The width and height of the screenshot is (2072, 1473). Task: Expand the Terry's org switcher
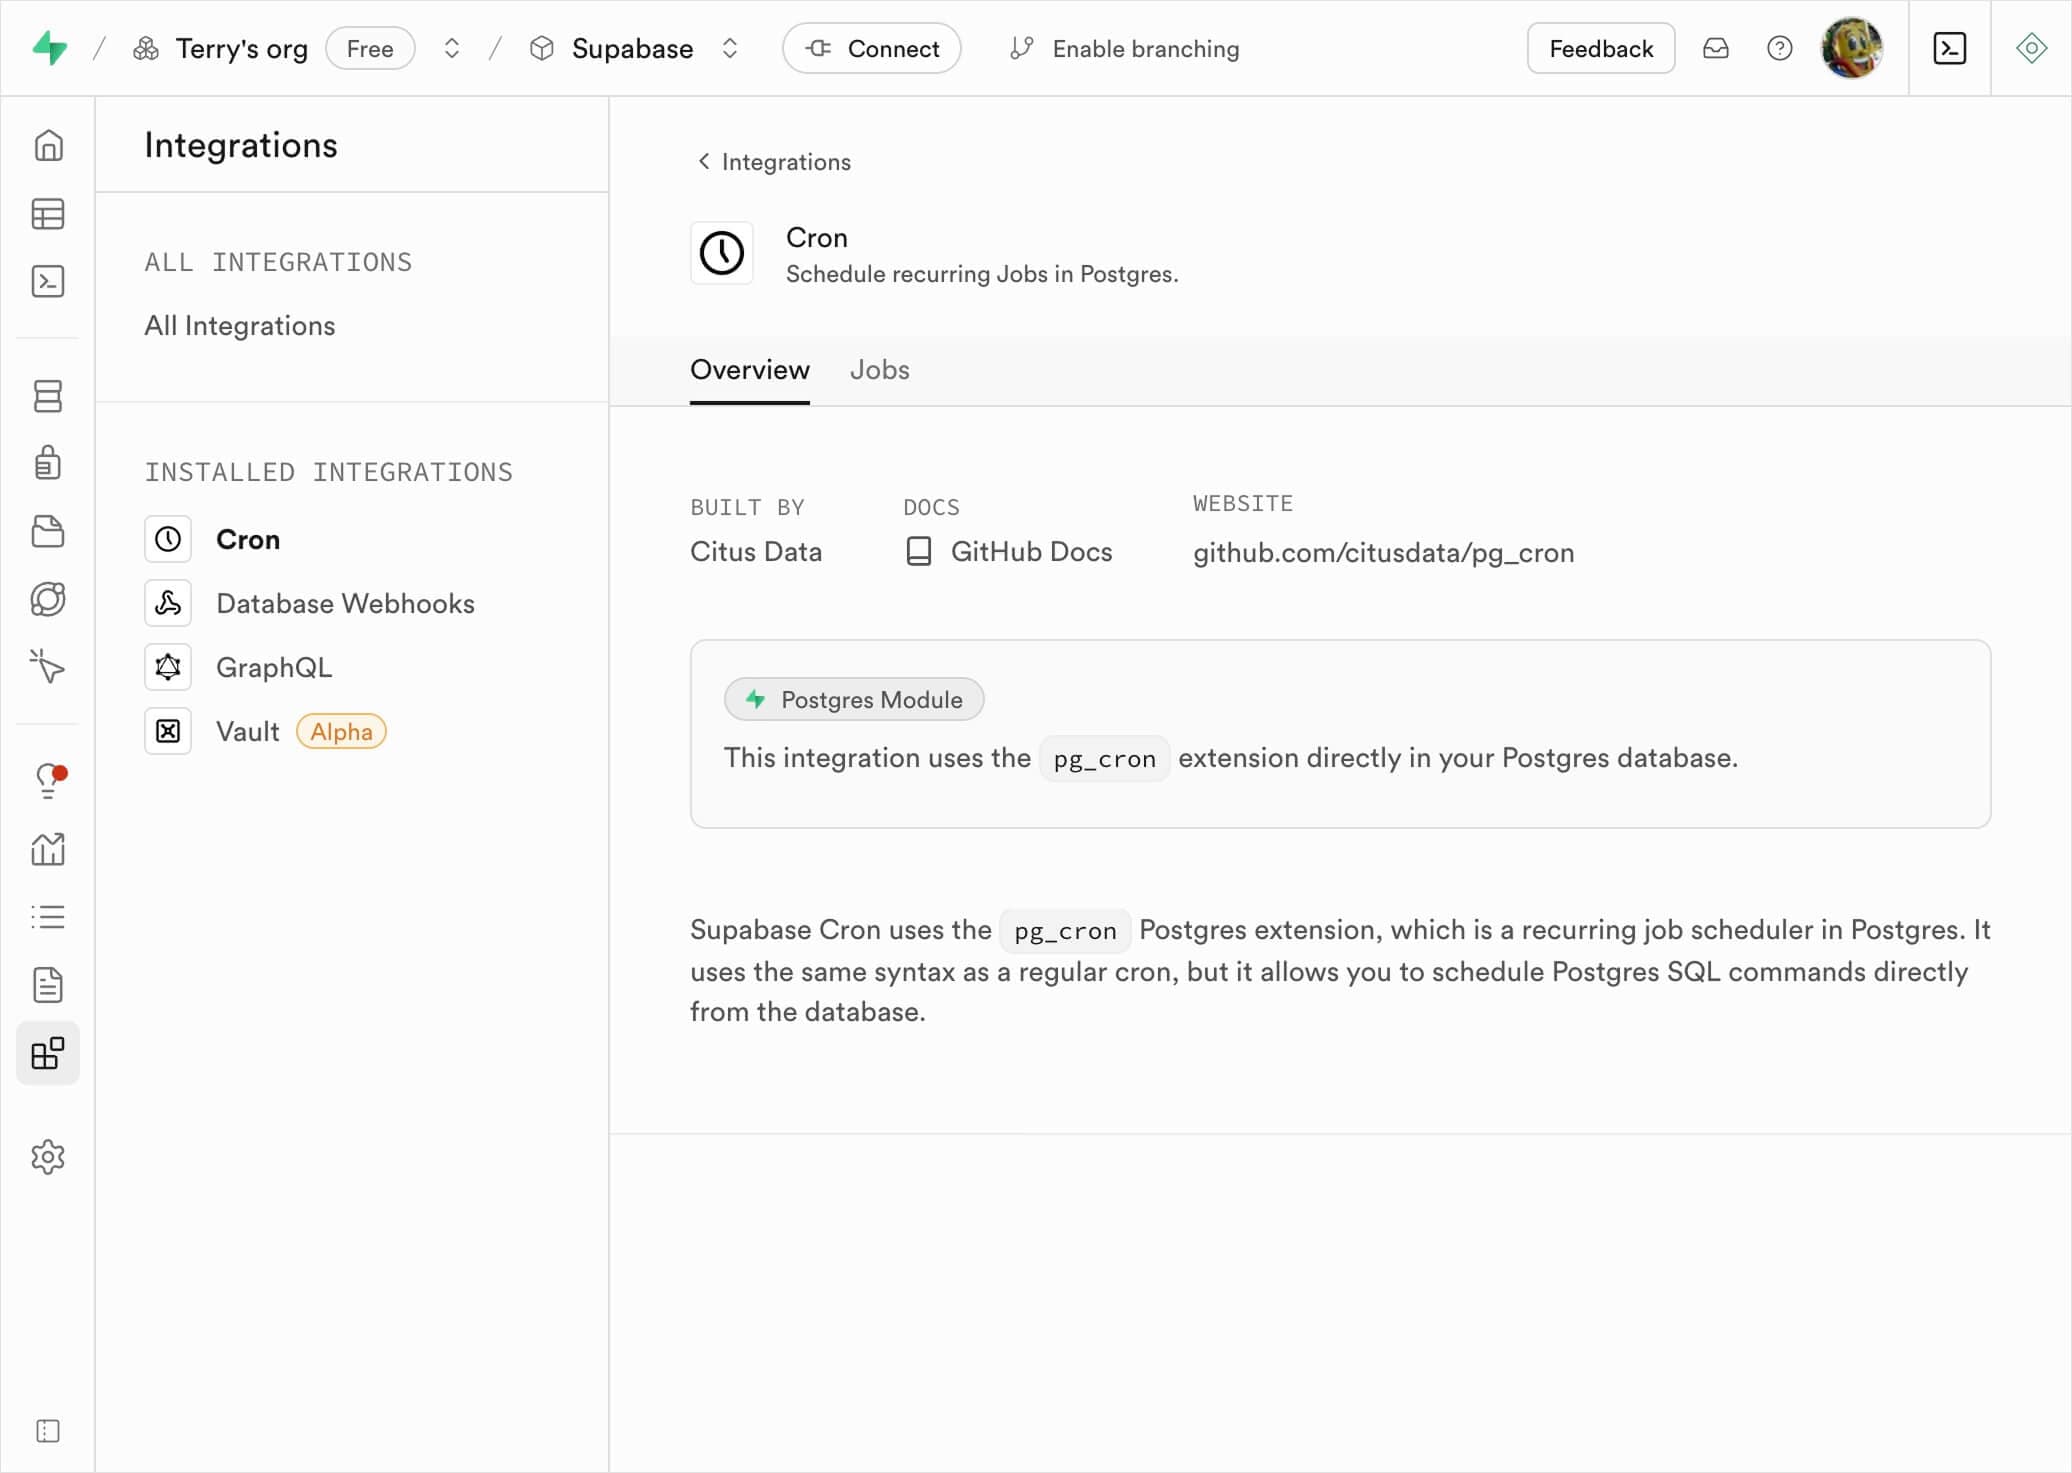(x=452, y=48)
